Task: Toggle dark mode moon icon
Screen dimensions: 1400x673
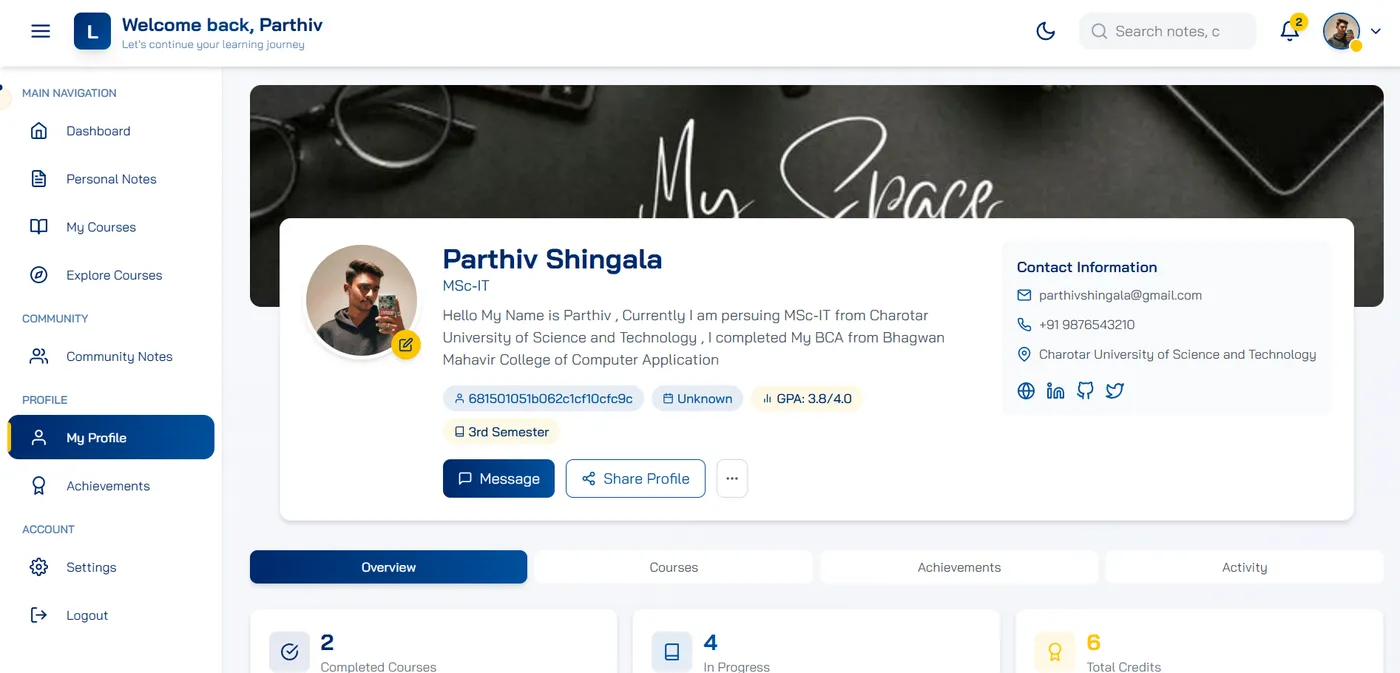Action: coord(1046,31)
